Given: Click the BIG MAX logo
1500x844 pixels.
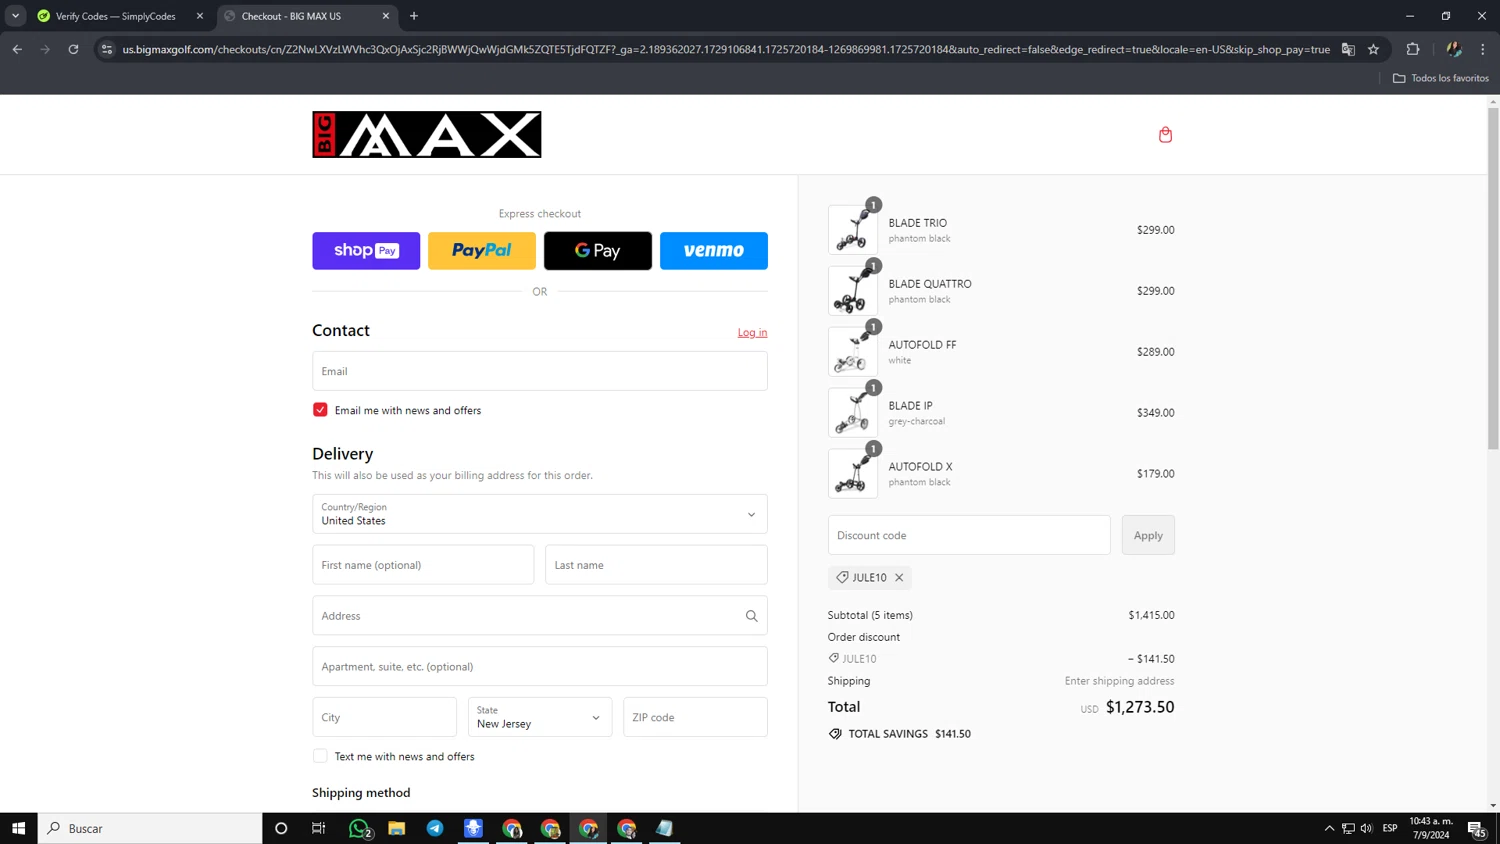Looking at the screenshot, I should tap(427, 134).
